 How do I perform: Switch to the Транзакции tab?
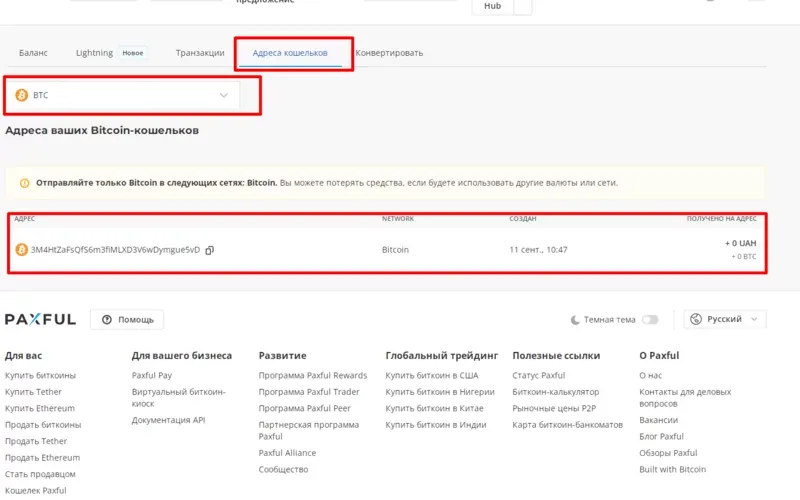tap(200, 53)
